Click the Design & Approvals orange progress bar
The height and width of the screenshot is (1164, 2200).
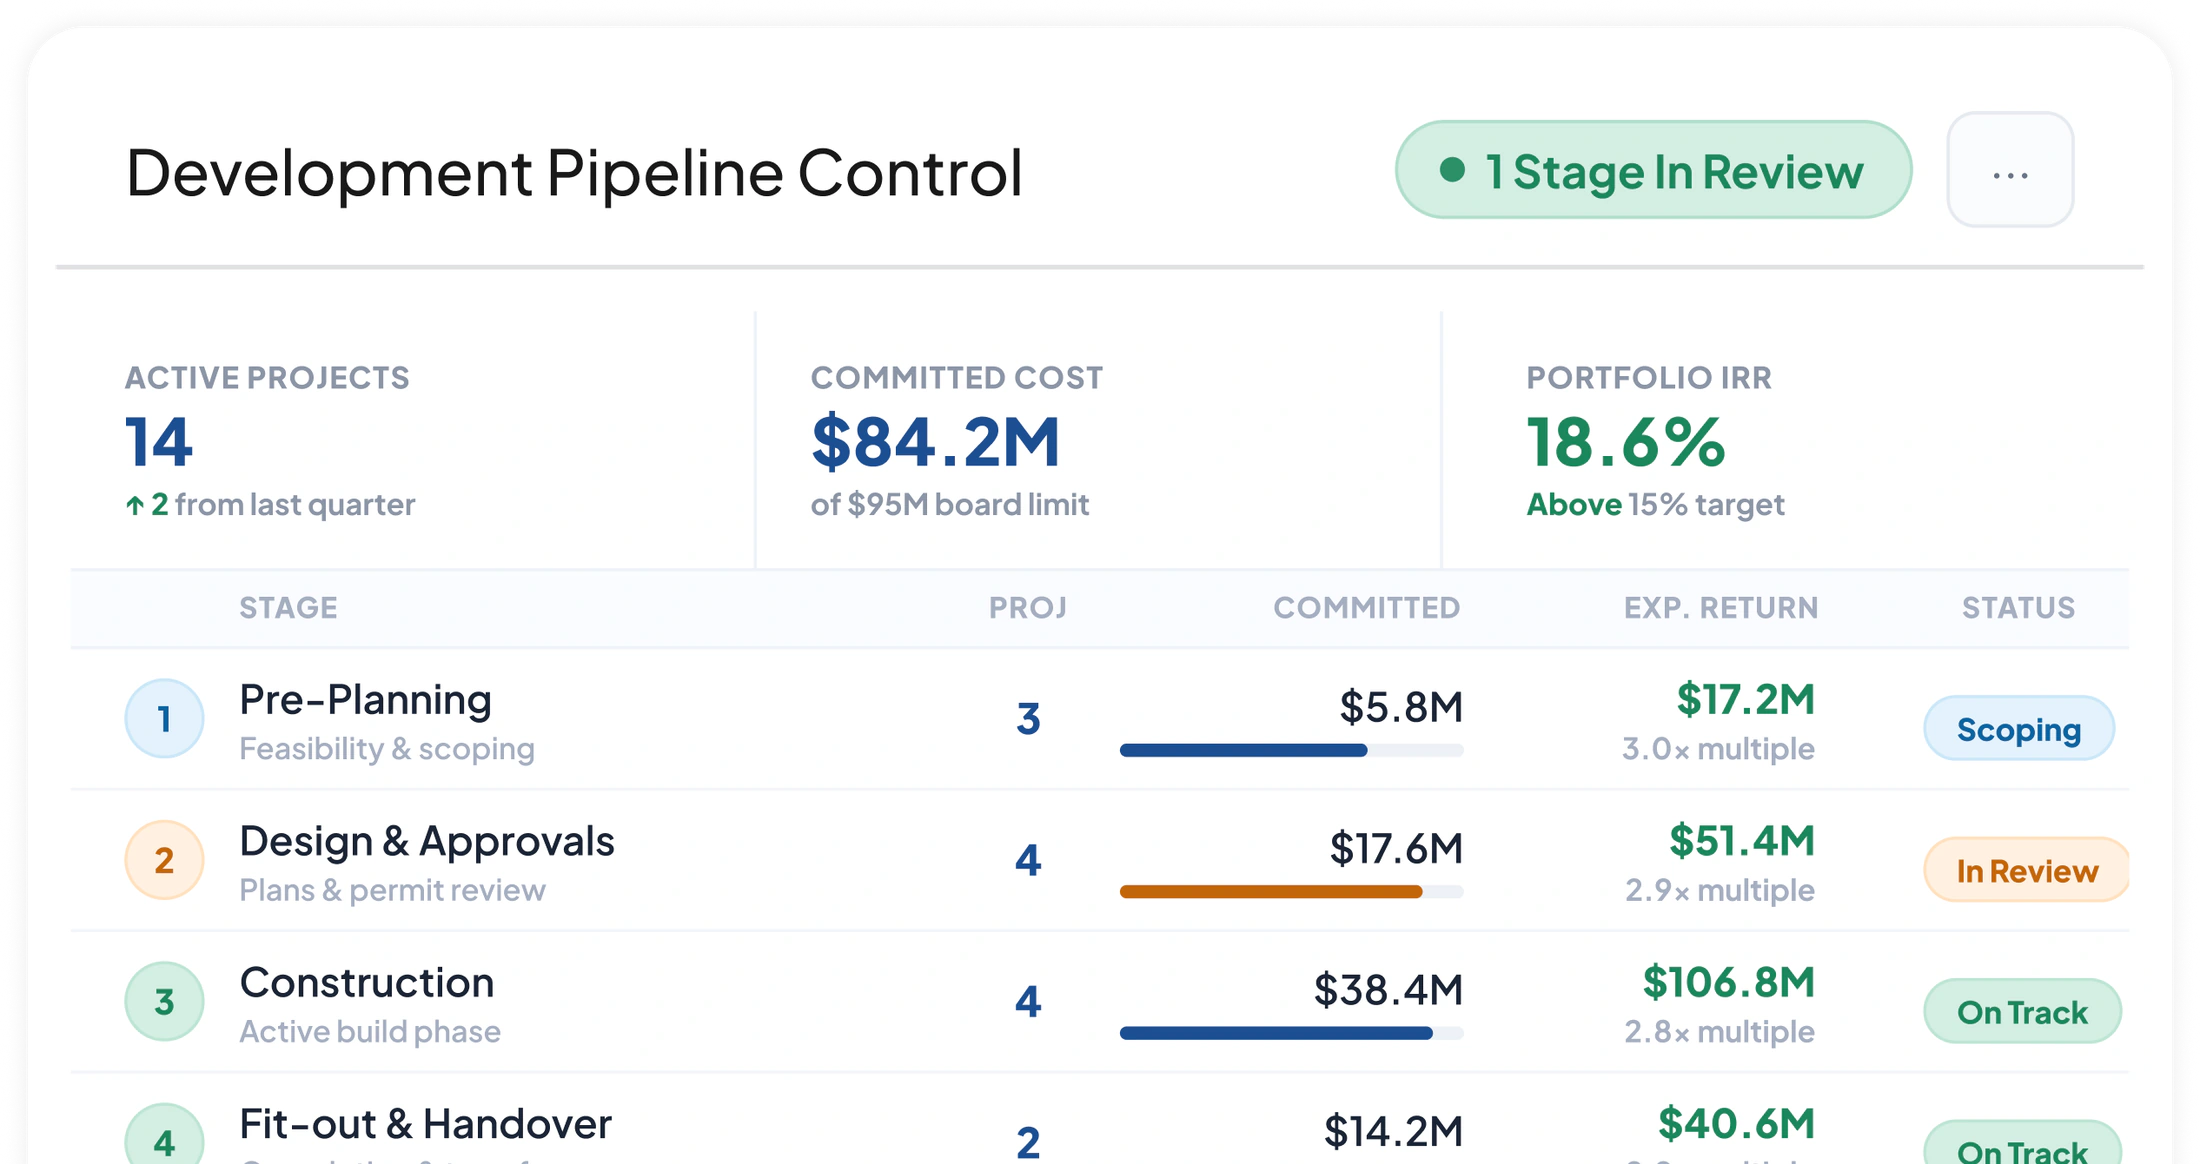pyautogui.click(x=1291, y=891)
